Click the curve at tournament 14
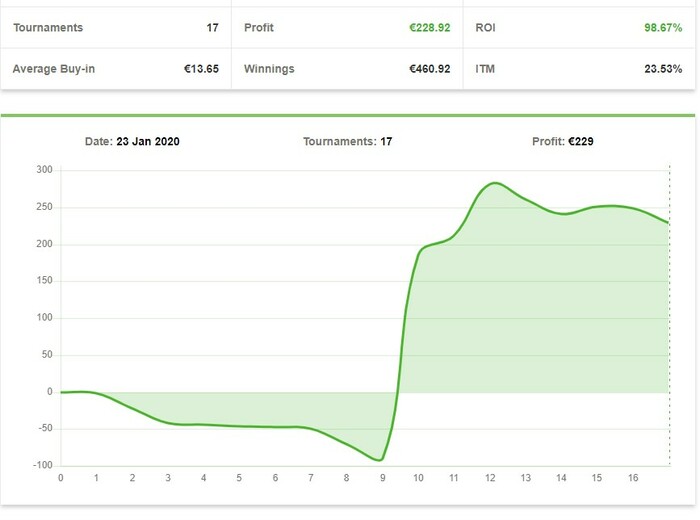The height and width of the screenshot is (520, 700). pyautogui.click(x=562, y=214)
